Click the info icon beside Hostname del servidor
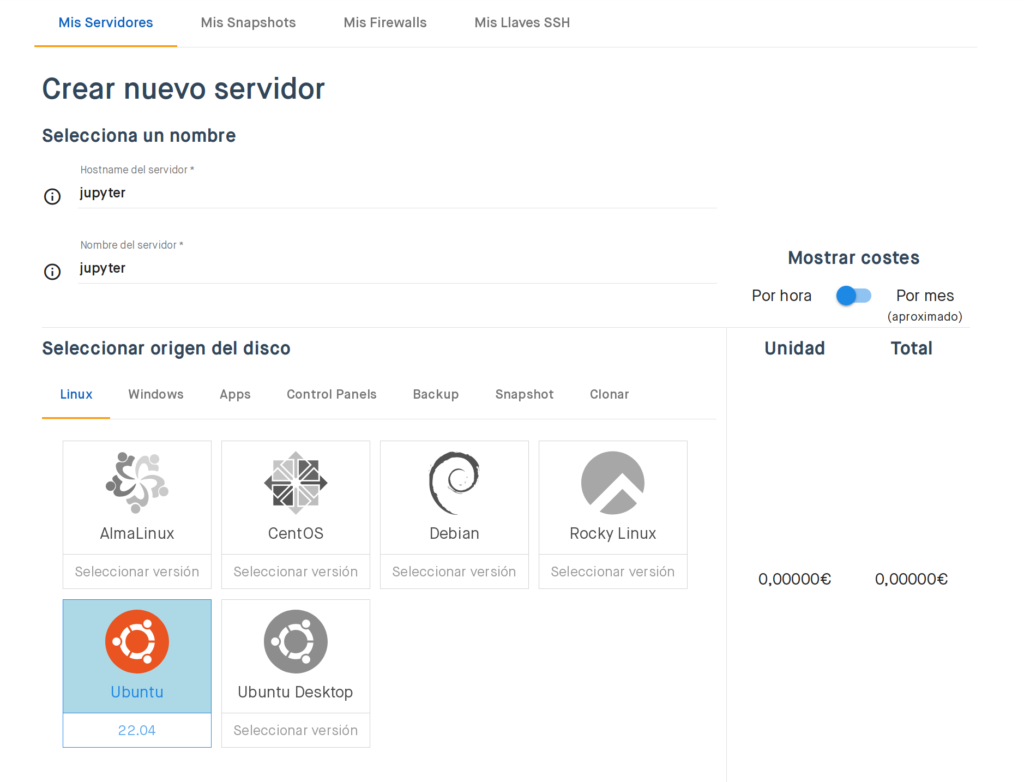 pos(52,196)
